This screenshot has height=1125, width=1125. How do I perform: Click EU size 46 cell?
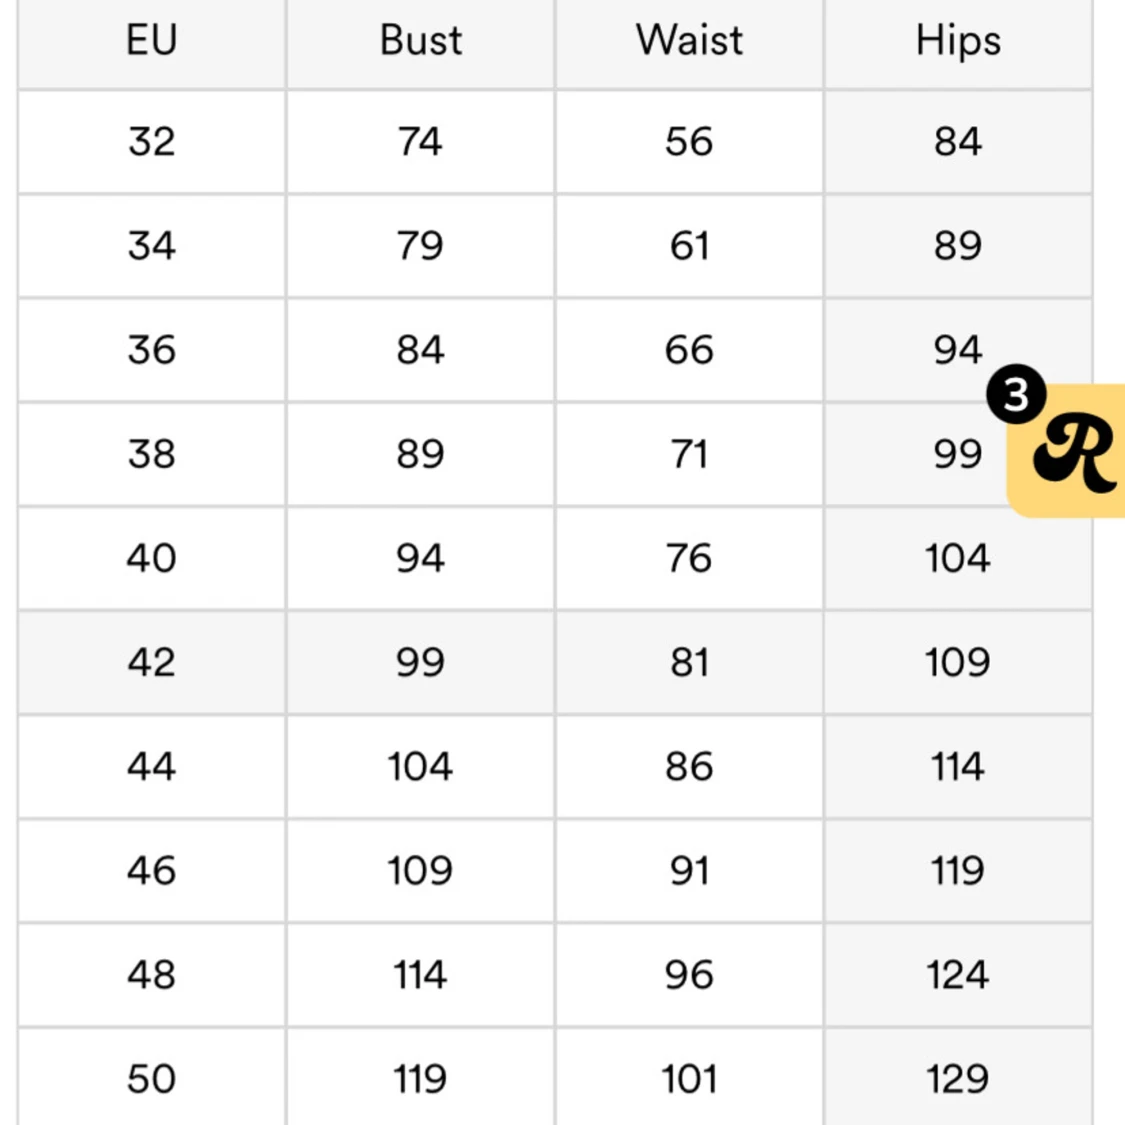tap(151, 870)
